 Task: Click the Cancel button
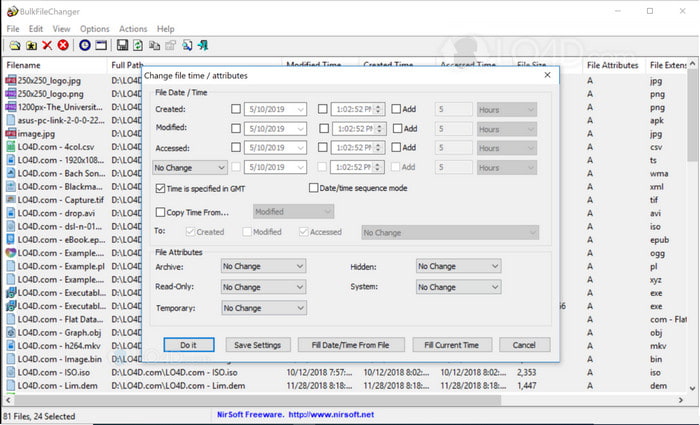click(x=524, y=345)
